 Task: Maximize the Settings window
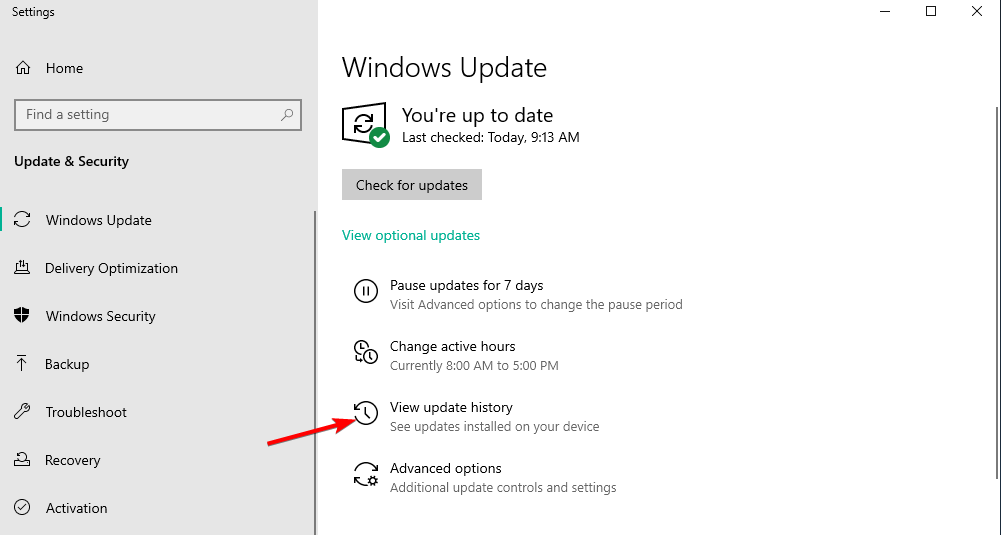931,11
